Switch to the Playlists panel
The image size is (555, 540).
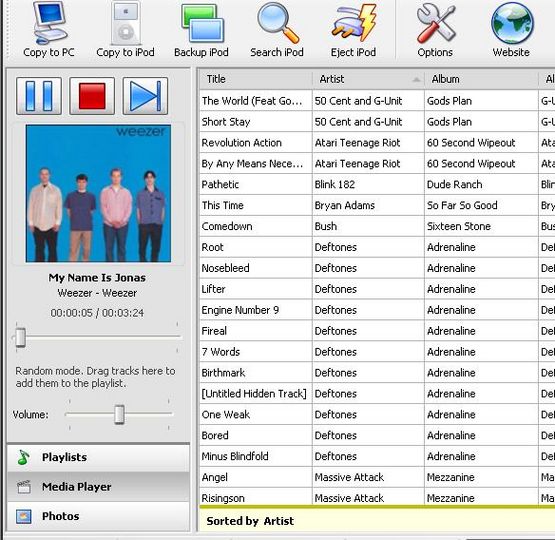[98, 457]
